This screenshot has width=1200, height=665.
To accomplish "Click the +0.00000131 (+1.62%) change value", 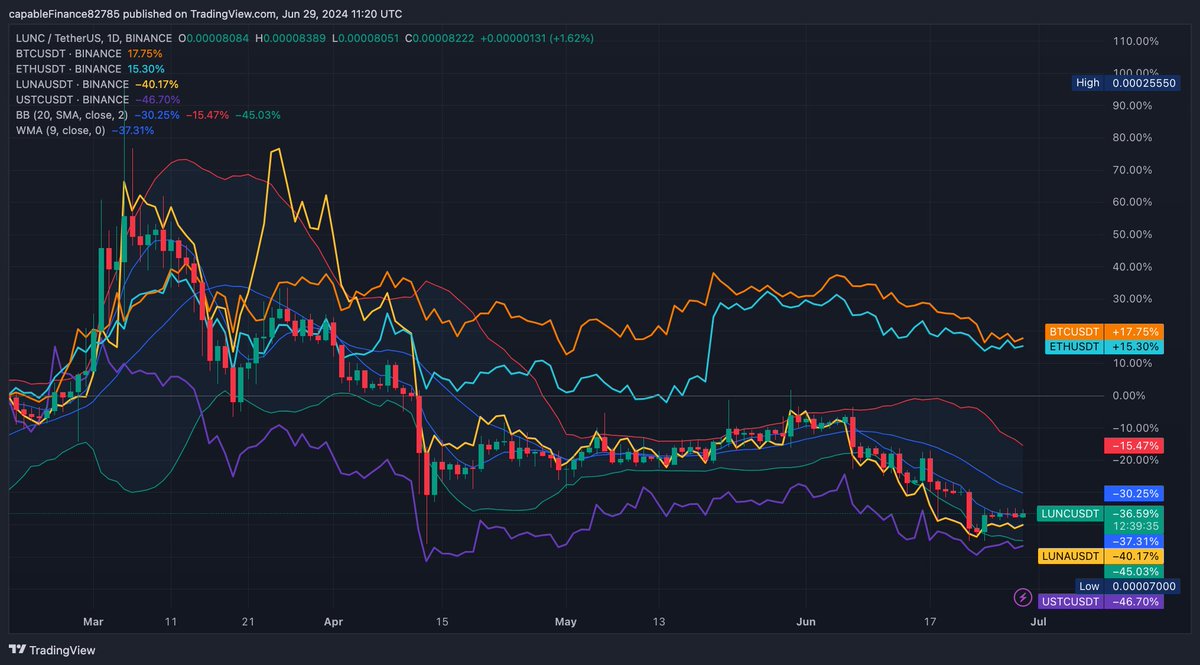I will [x=537, y=38].
